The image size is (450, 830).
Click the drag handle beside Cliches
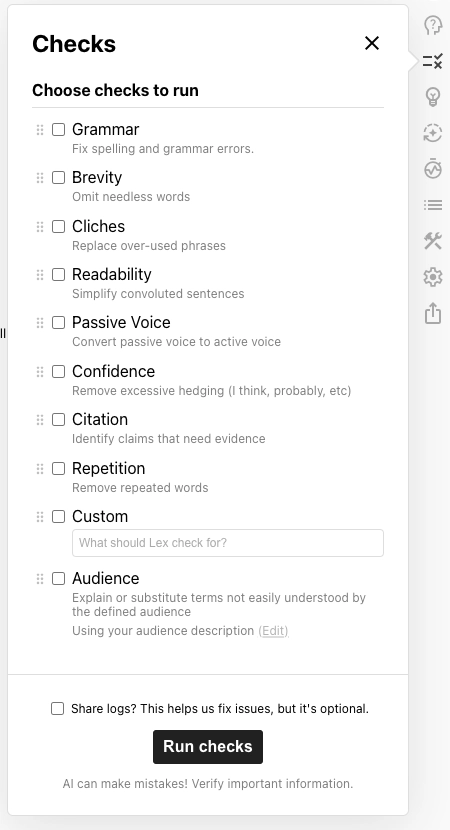40,227
